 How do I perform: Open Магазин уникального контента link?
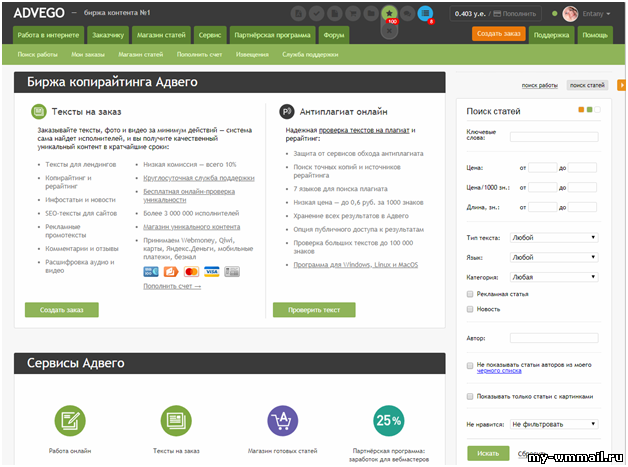(x=192, y=227)
